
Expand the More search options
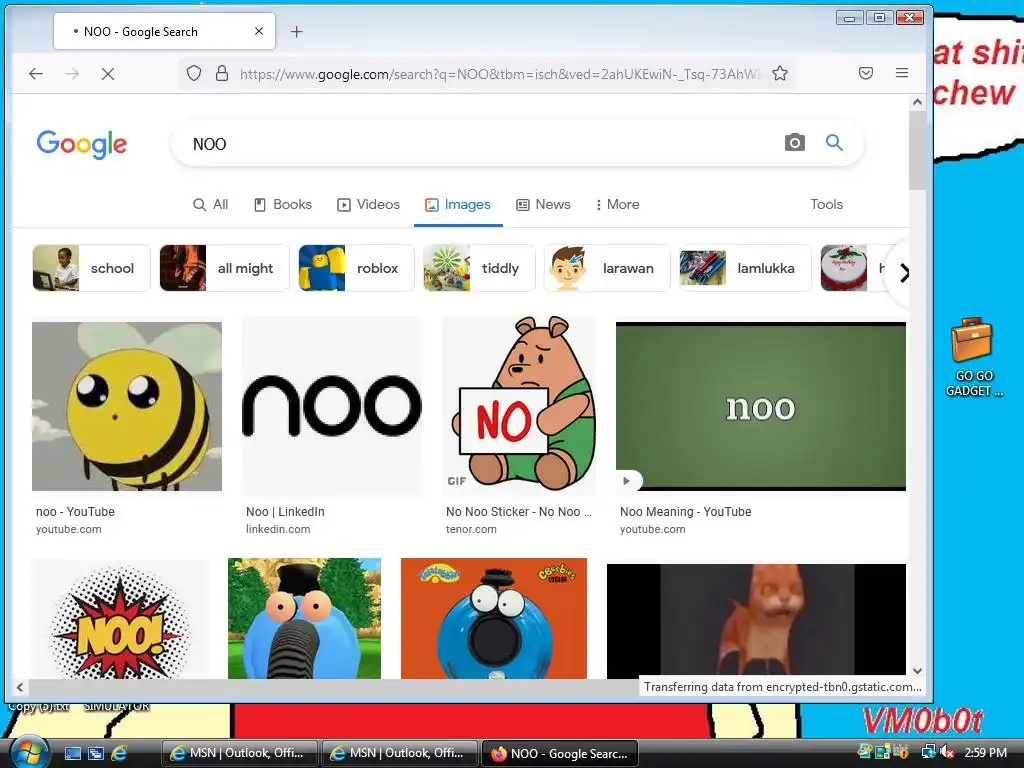click(617, 204)
